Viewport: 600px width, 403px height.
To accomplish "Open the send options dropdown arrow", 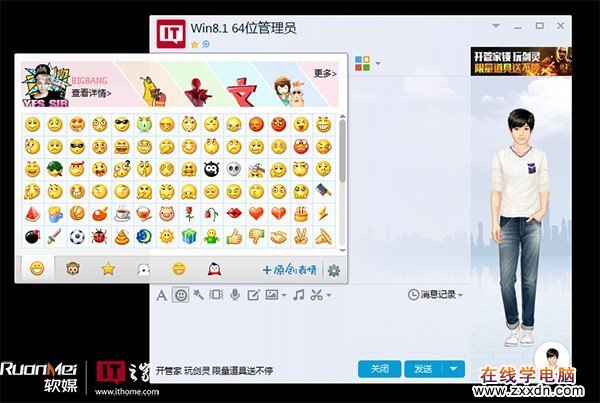I will 454,369.
